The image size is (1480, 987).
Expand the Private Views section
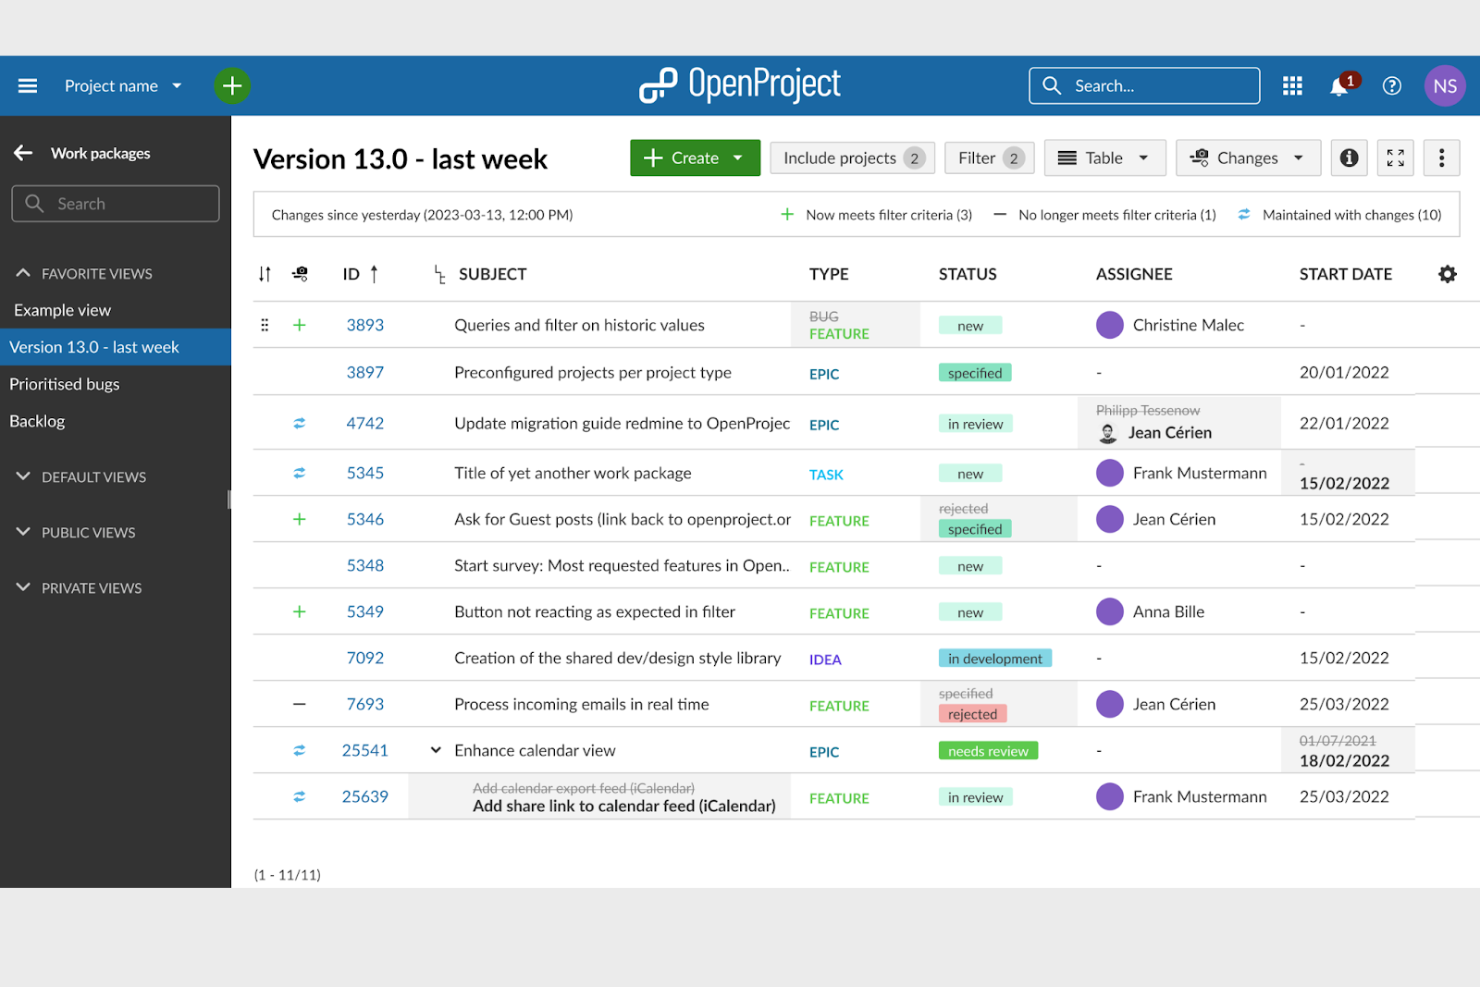[x=23, y=588]
